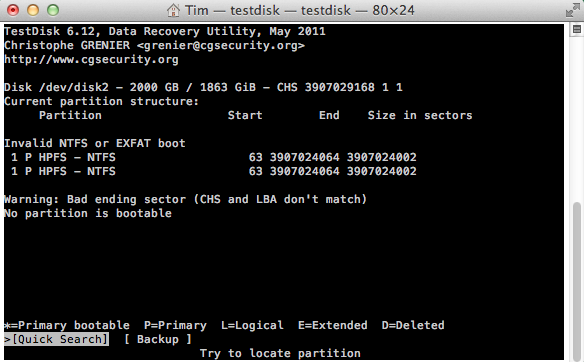584x362 pixels.
Task: Click 'Warning: Bad ending sector' message
Action: (x=185, y=199)
